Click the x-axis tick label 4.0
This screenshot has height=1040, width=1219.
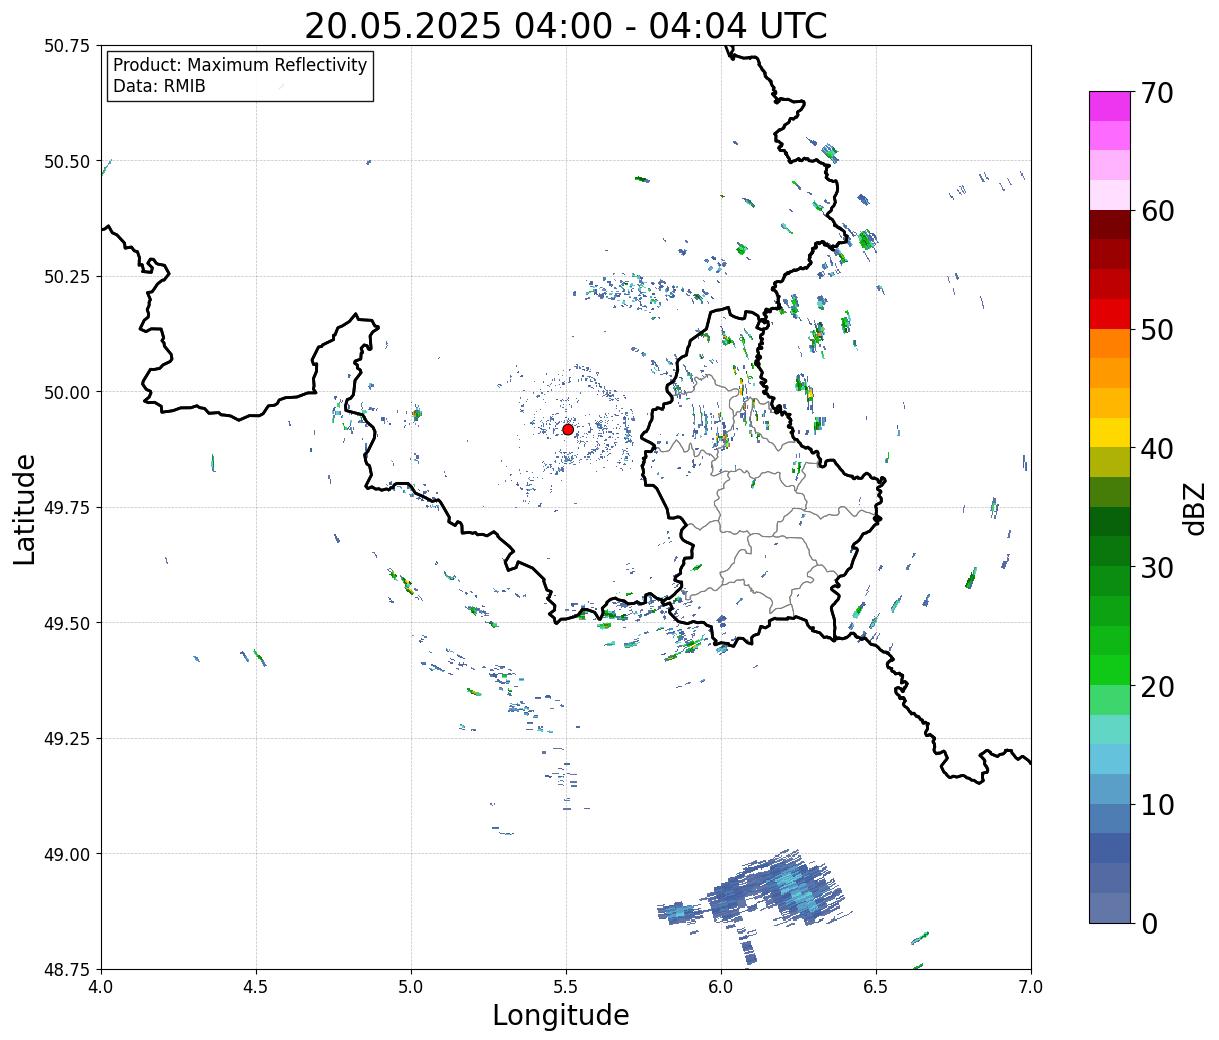101,987
